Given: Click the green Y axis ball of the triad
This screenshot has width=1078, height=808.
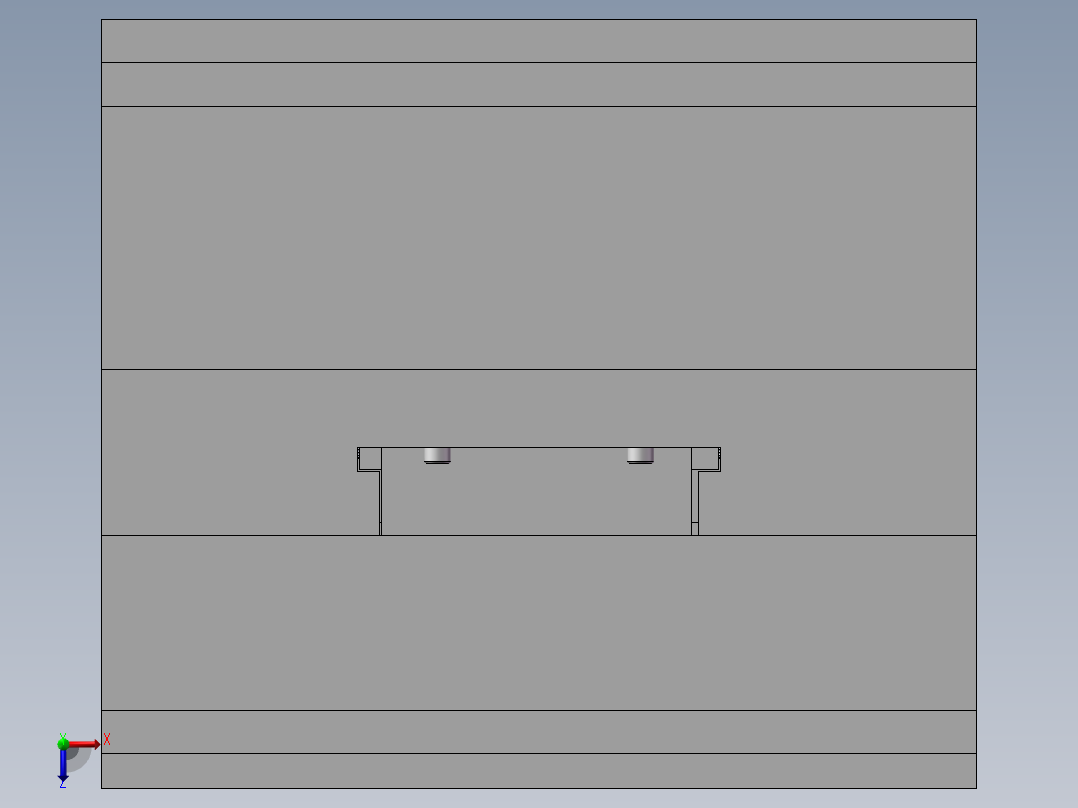Looking at the screenshot, I should click(x=63, y=743).
